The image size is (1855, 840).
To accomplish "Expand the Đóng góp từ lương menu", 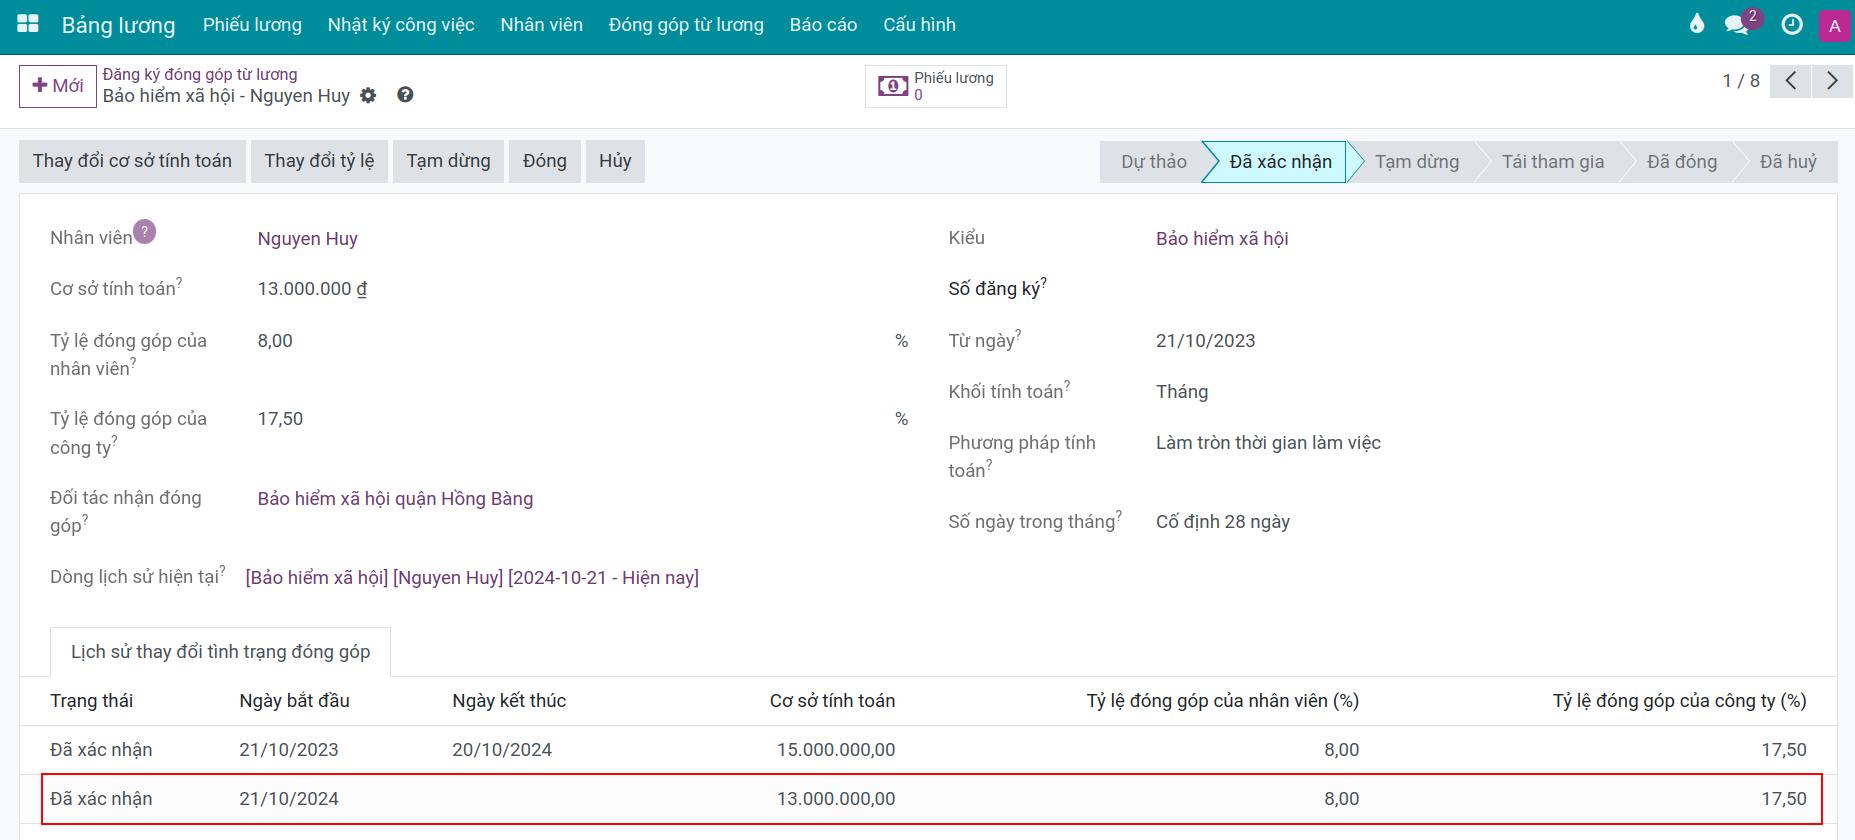I will click(686, 25).
